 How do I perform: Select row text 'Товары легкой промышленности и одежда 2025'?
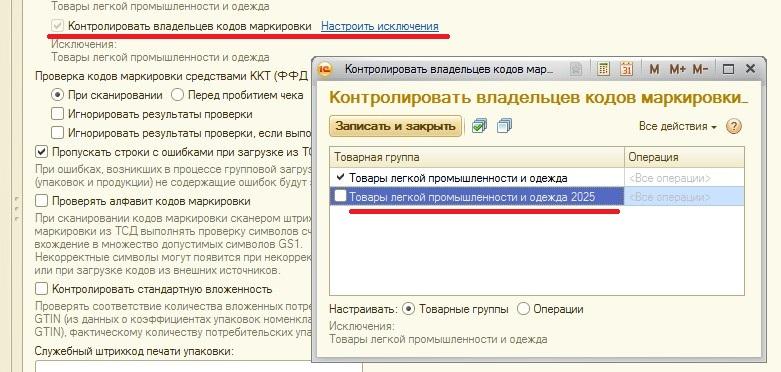(x=472, y=197)
